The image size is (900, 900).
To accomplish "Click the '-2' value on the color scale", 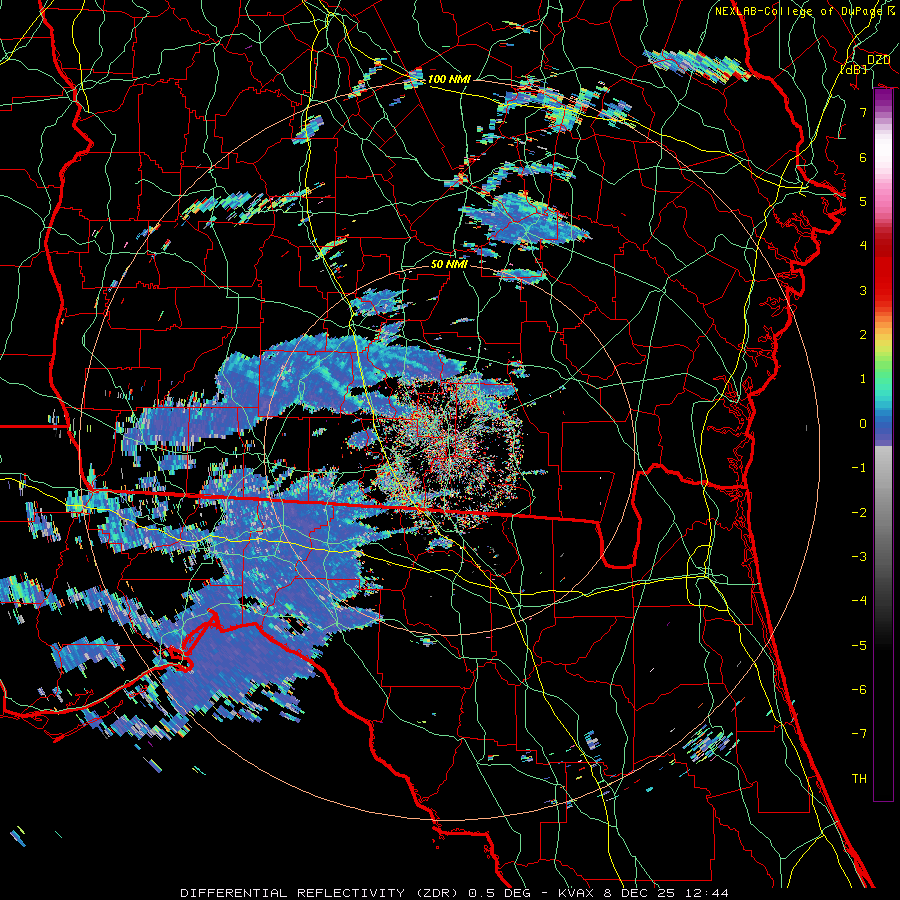I will (859, 513).
